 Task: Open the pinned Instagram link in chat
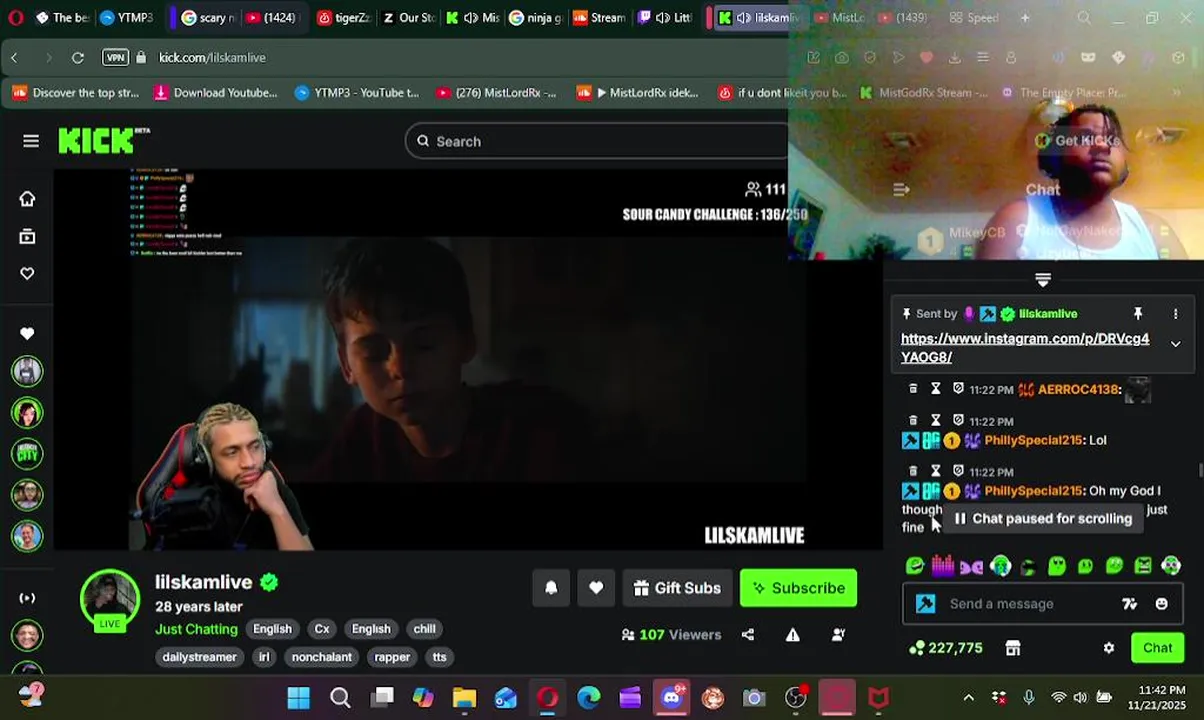[1025, 347]
